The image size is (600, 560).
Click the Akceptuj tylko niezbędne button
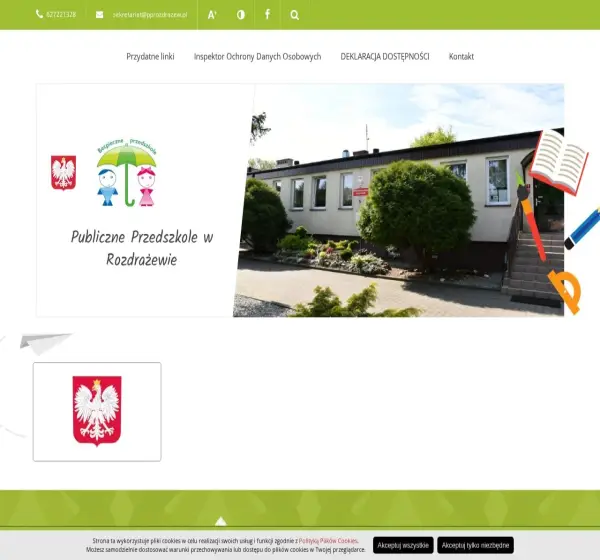pos(475,545)
